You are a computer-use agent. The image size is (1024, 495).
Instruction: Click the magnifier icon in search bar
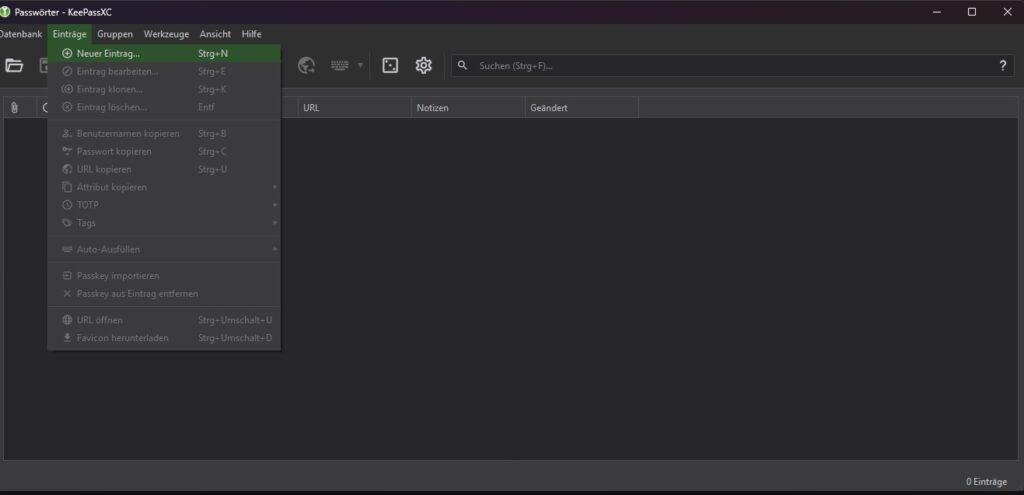click(462, 65)
